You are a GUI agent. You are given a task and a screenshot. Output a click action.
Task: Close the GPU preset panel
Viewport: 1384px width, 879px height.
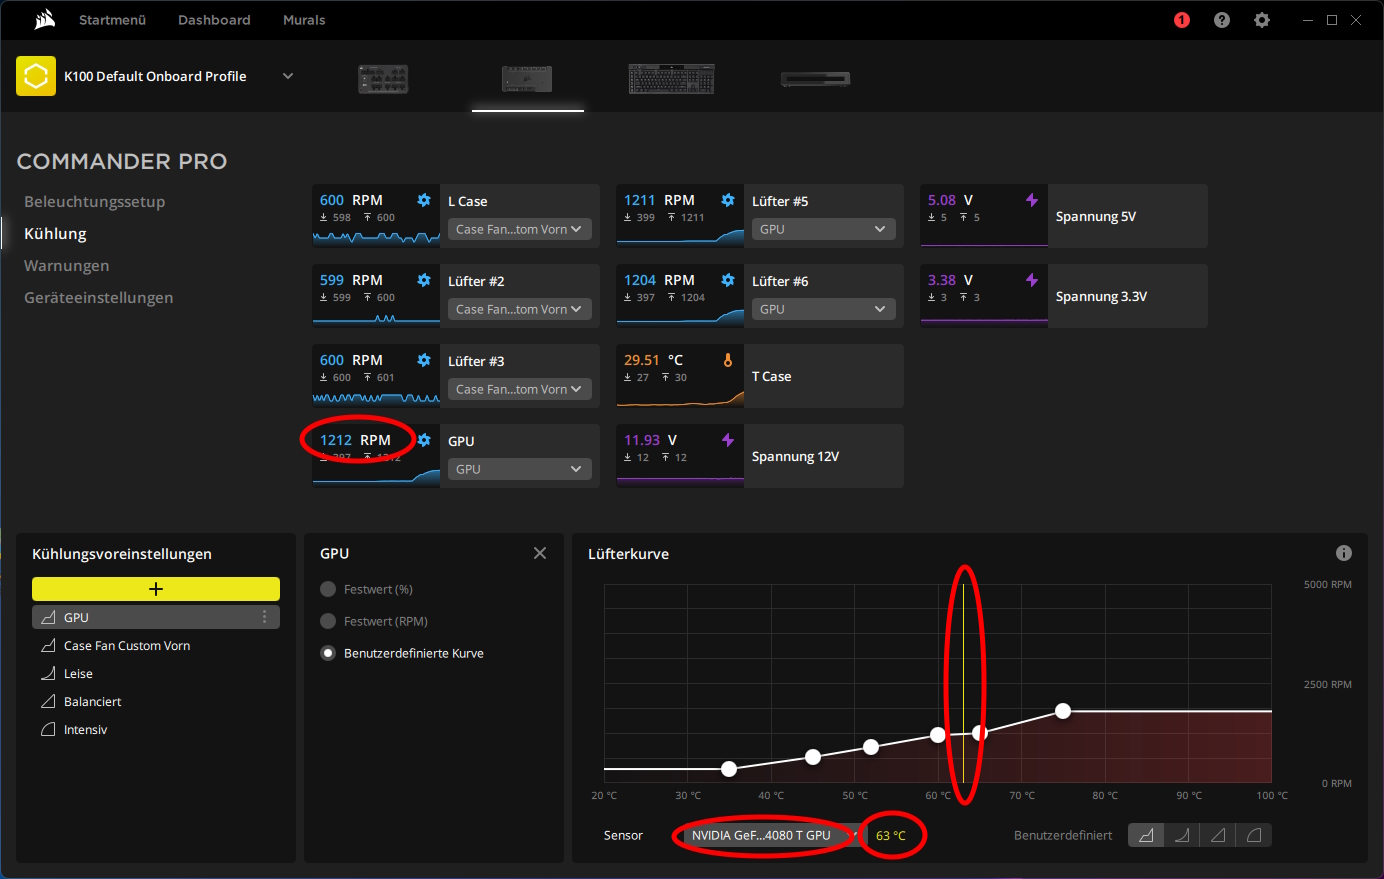click(x=540, y=553)
